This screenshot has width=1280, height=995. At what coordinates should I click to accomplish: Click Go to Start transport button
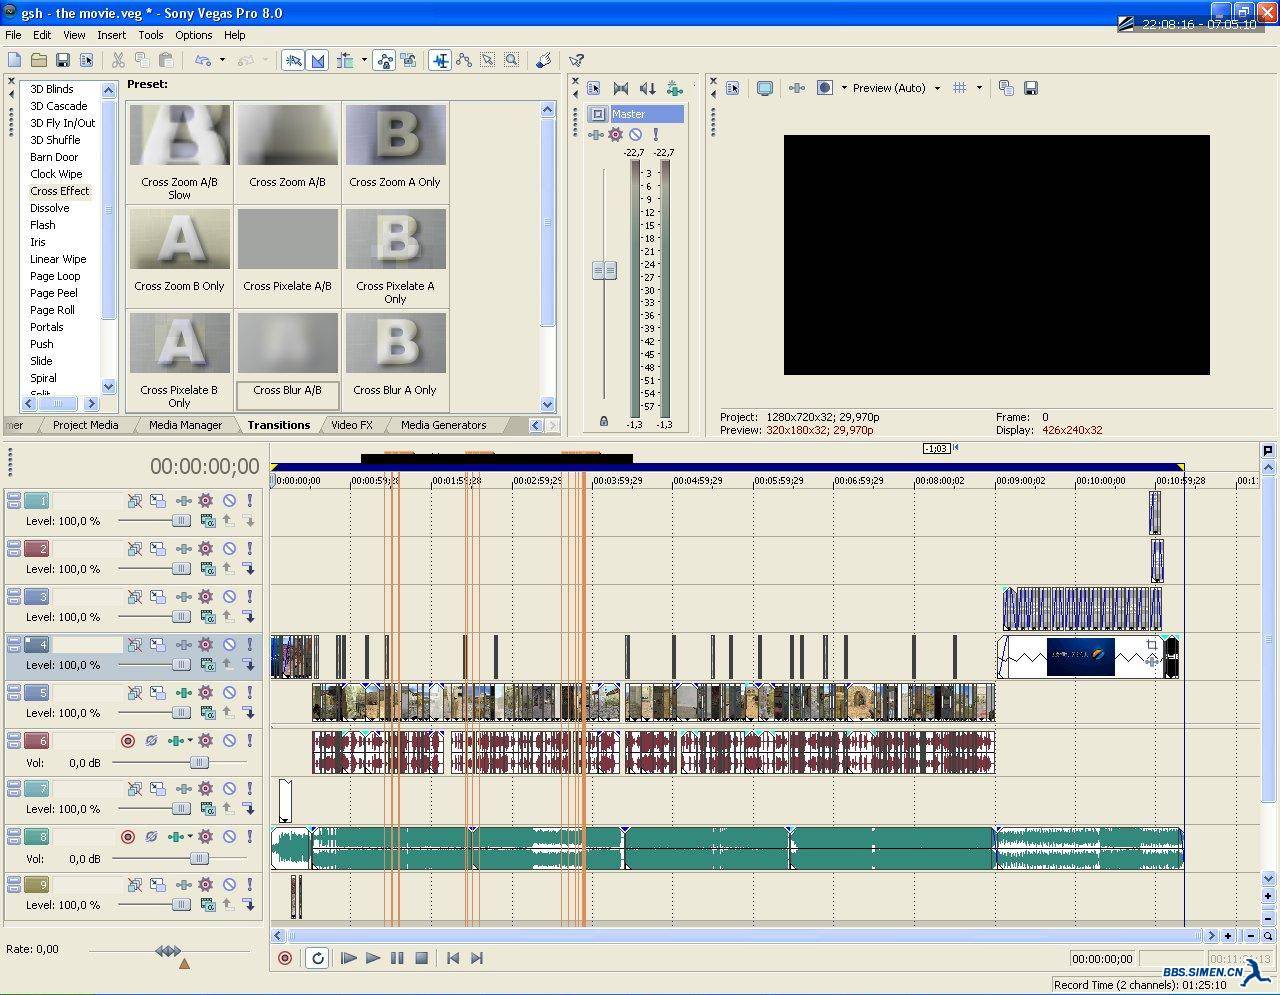click(453, 958)
